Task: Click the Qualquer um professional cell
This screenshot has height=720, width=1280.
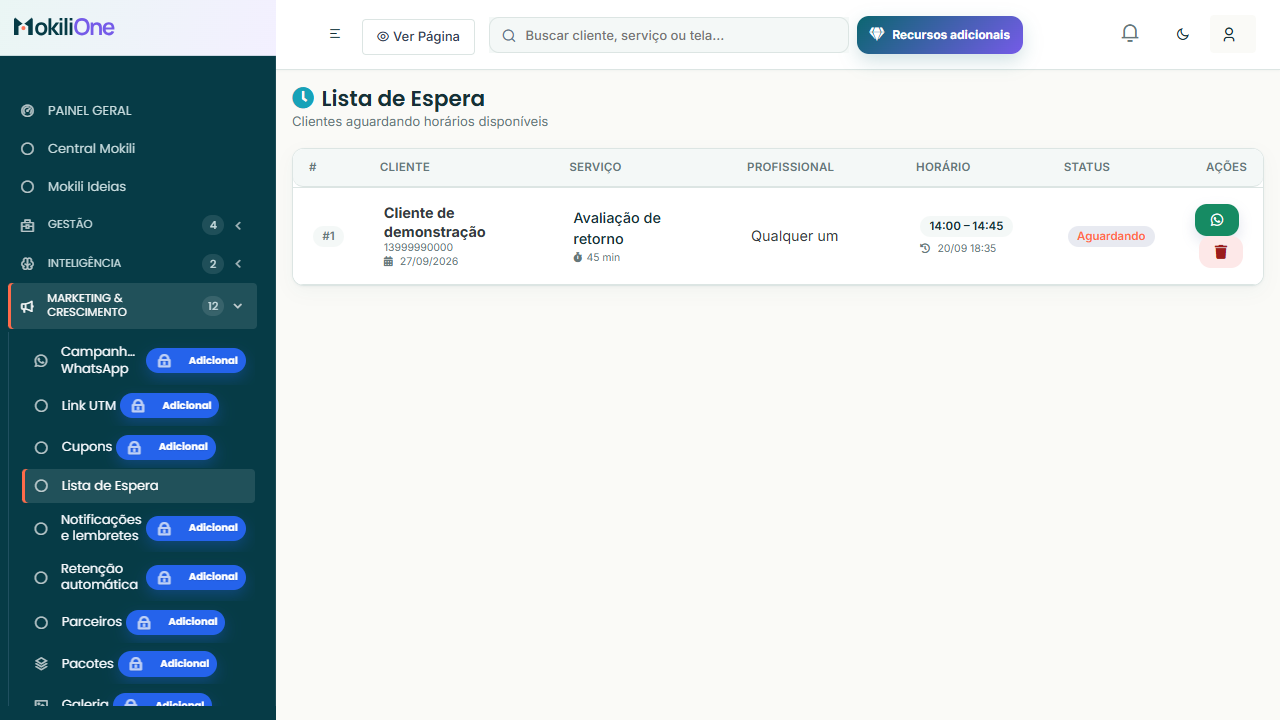Action: pos(795,236)
